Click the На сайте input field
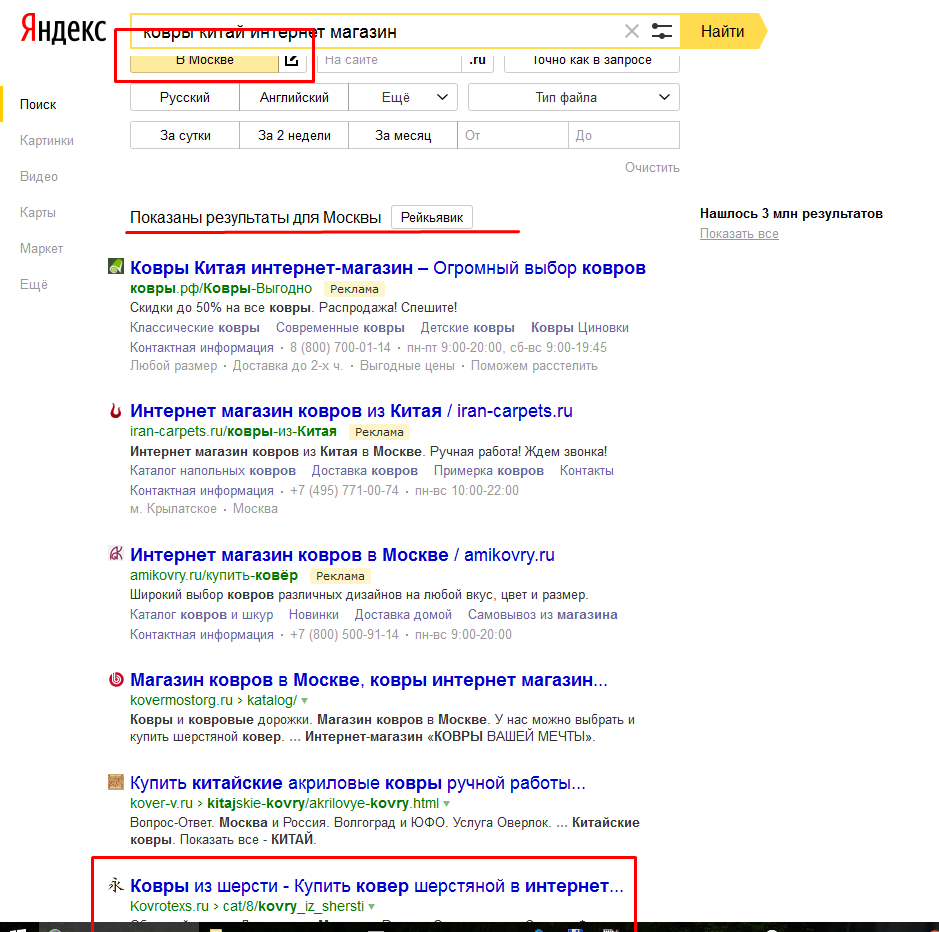This screenshot has height=932, width=939. [x=389, y=60]
